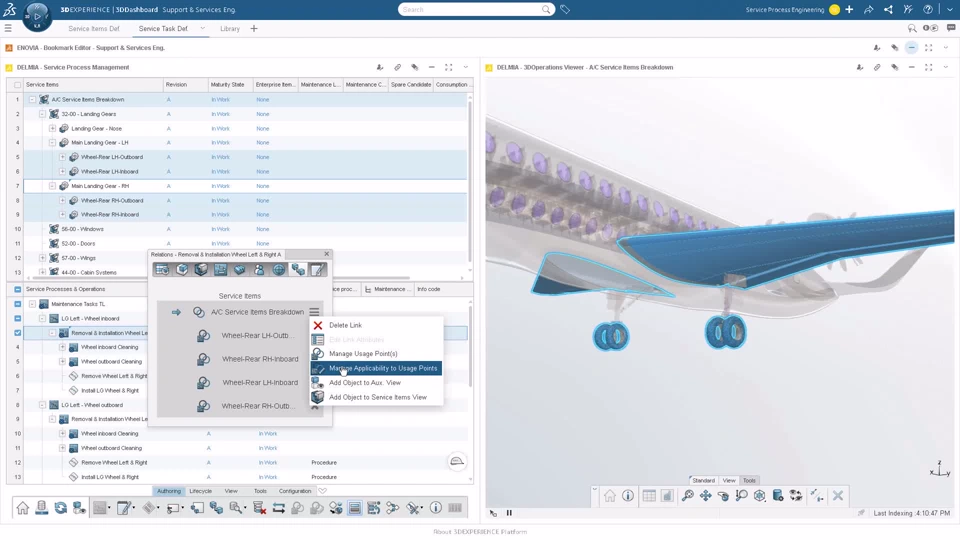Expand Wheel-Rear LH-Outboard node
This screenshot has width=960, height=540.
[62, 157]
